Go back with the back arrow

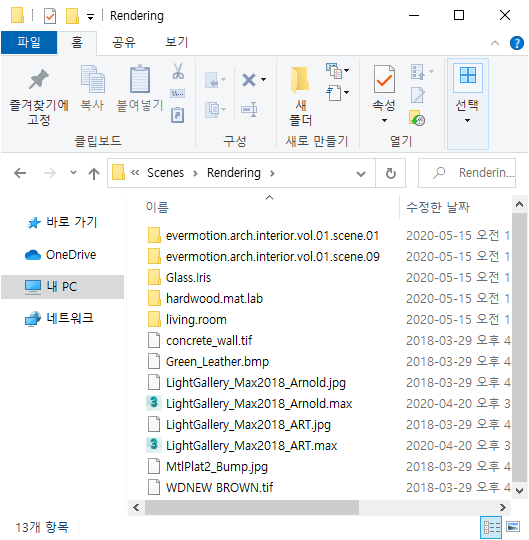coord(20,173)
